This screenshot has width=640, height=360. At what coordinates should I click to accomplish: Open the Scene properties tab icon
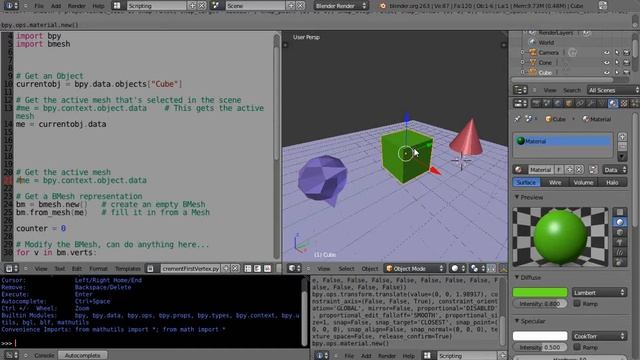point(547,103)
